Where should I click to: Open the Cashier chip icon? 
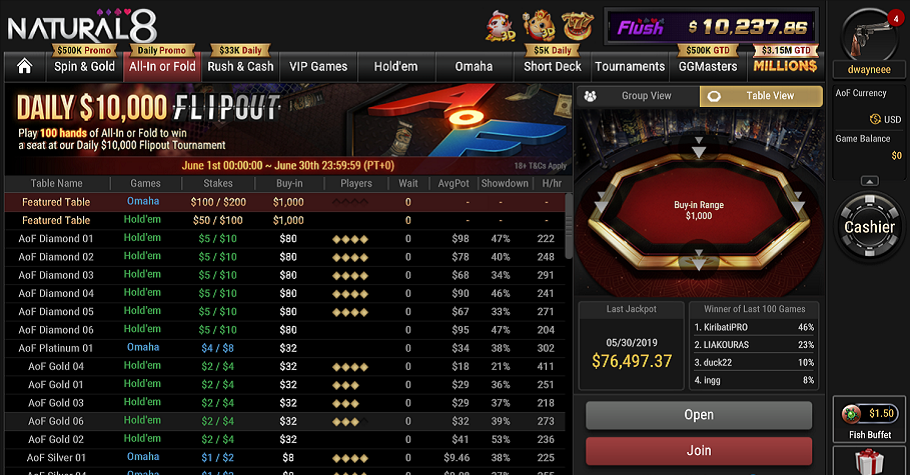click(x=869, y=226)
